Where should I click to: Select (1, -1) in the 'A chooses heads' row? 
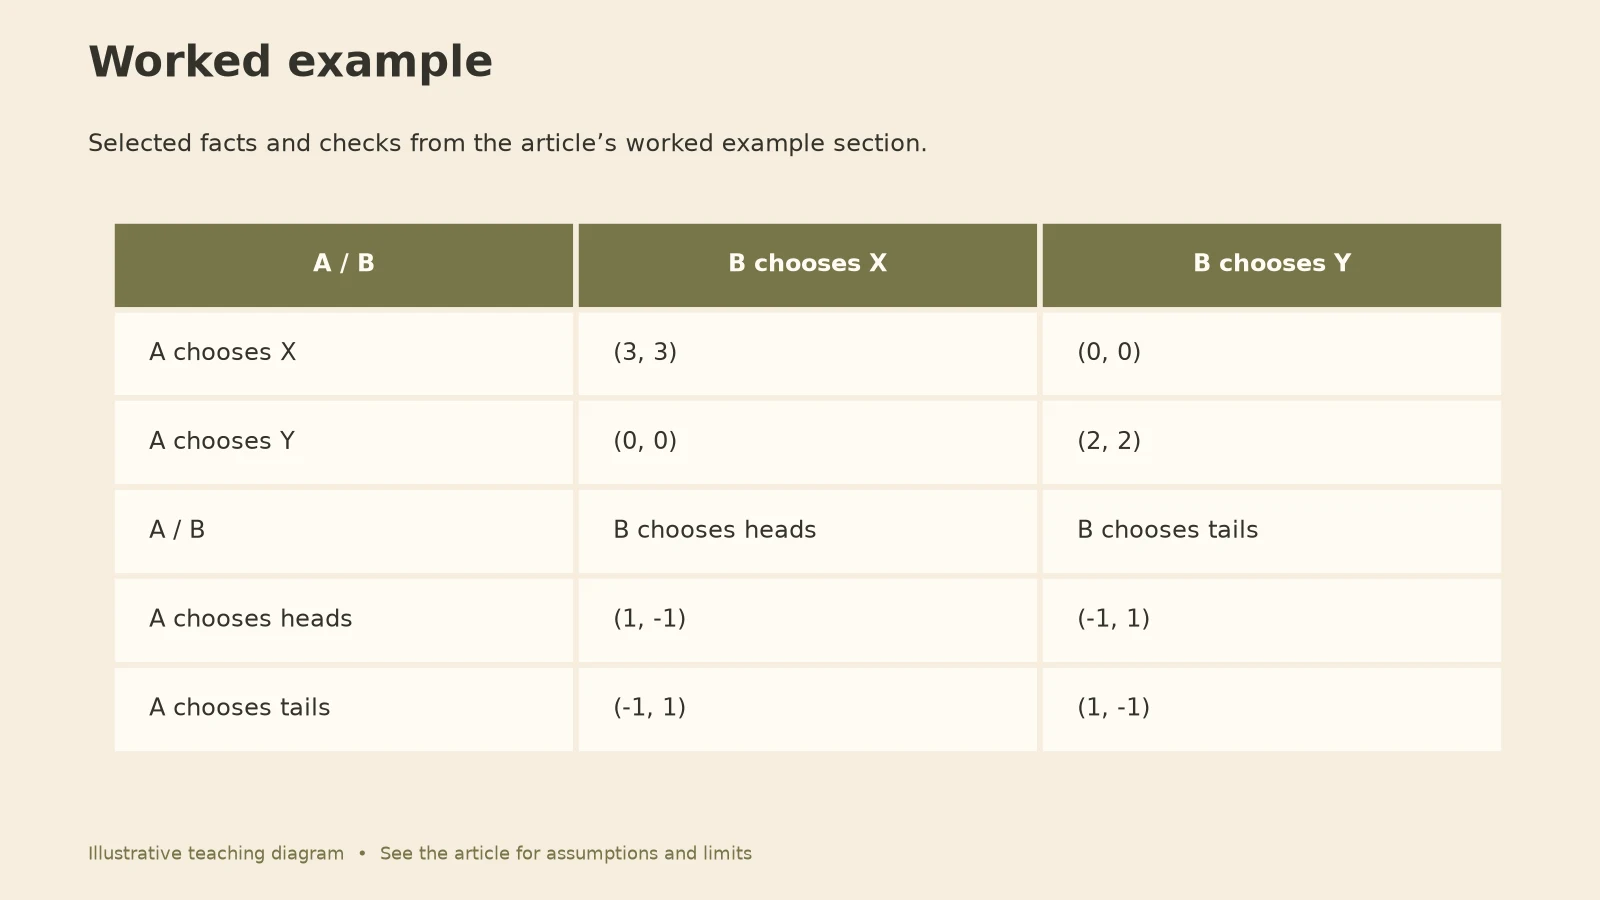tap(808, 621)
